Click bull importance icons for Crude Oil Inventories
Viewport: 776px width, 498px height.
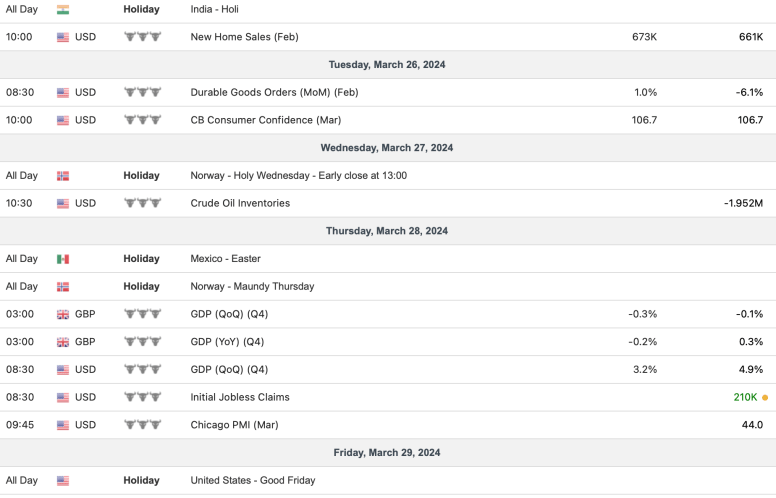pos(142,203)
